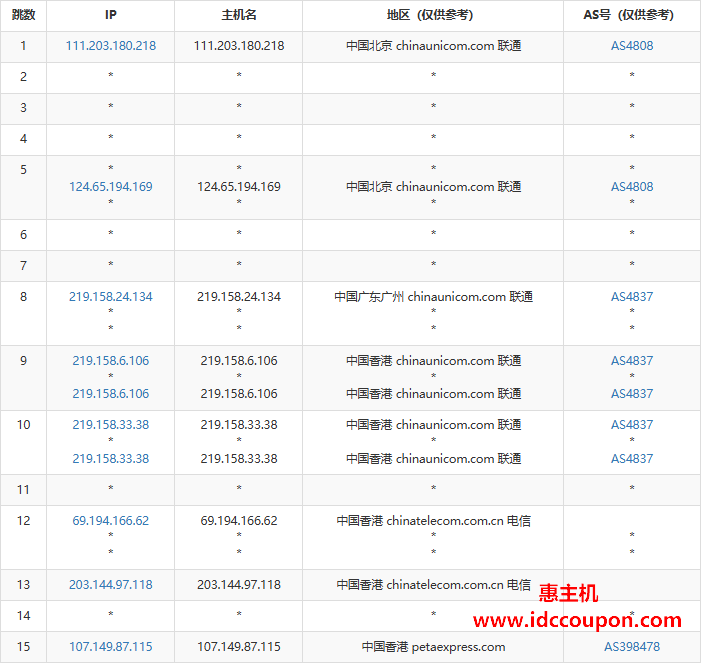Select hostname text 124.65.194.169 in 主机名 column

pyautogui.click(x=239, y=186)
